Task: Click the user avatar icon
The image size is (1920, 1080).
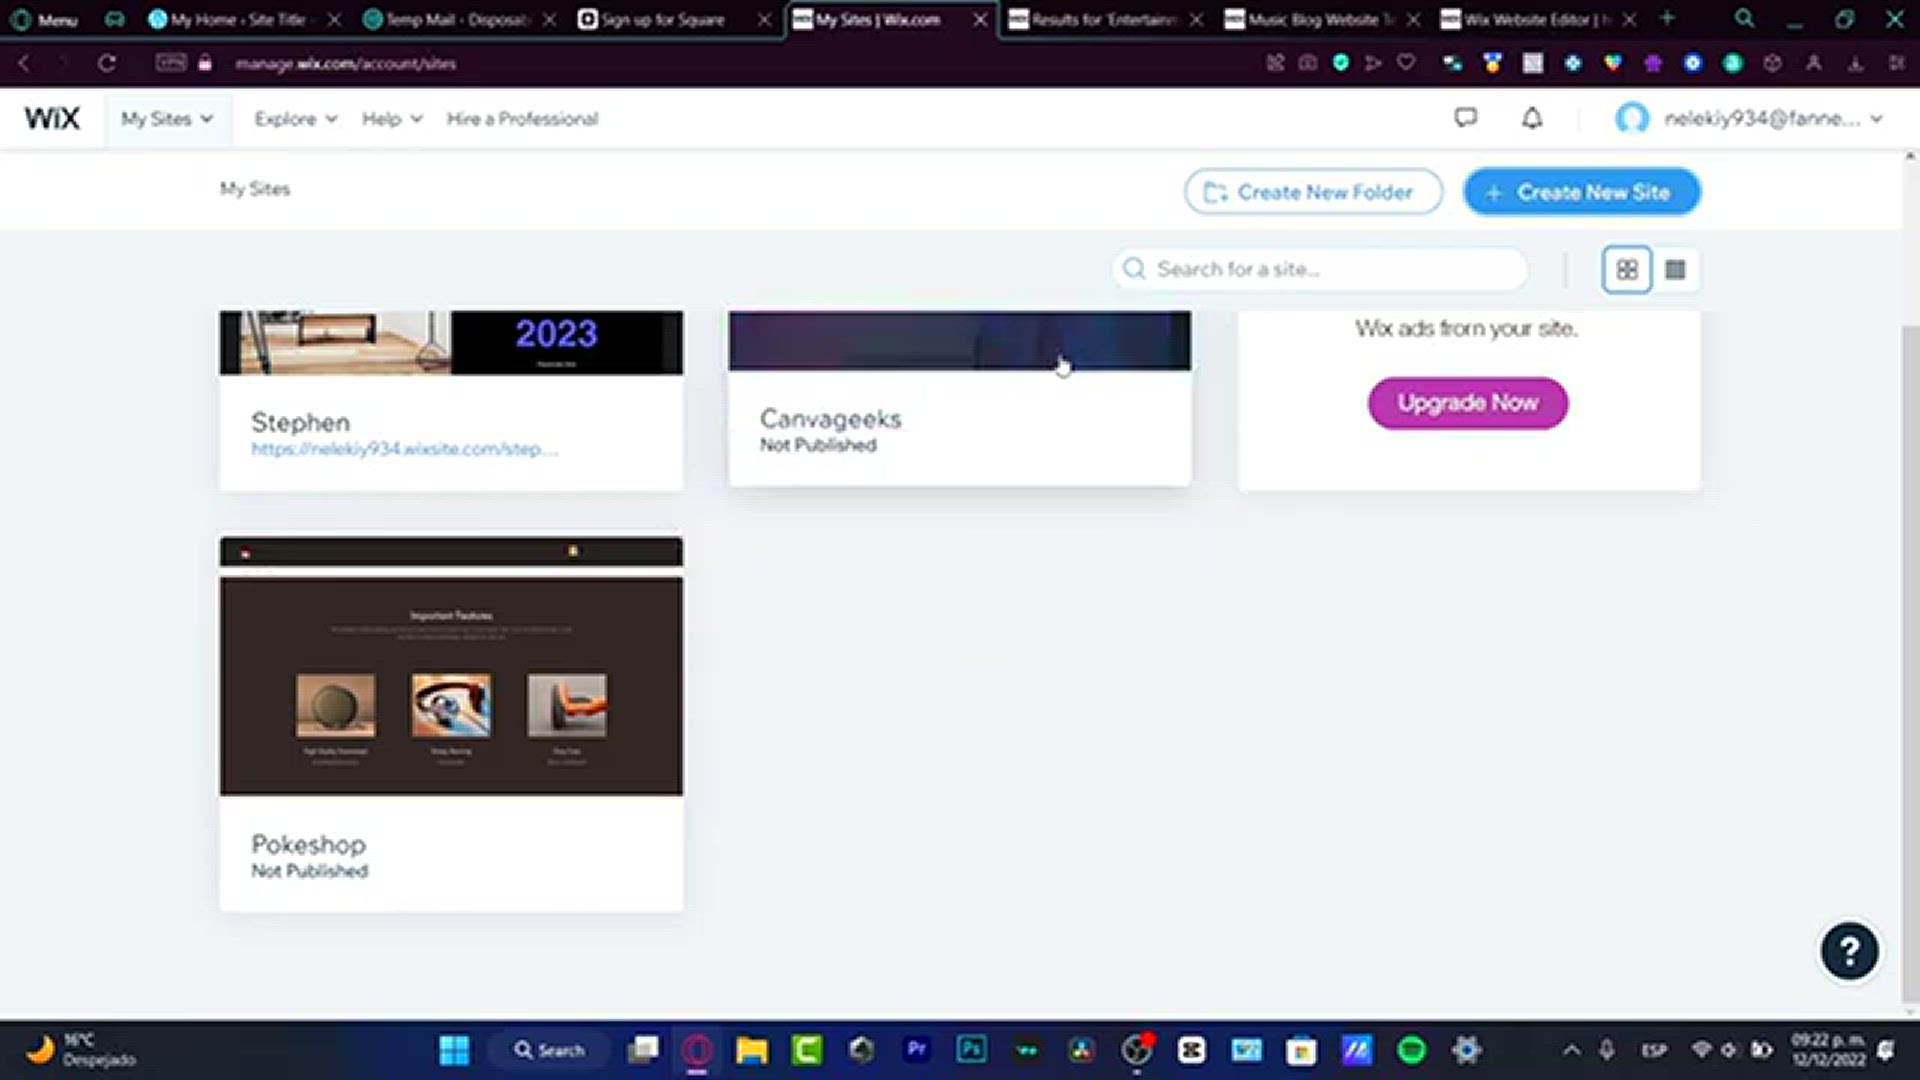Action: click(1631, 118)
